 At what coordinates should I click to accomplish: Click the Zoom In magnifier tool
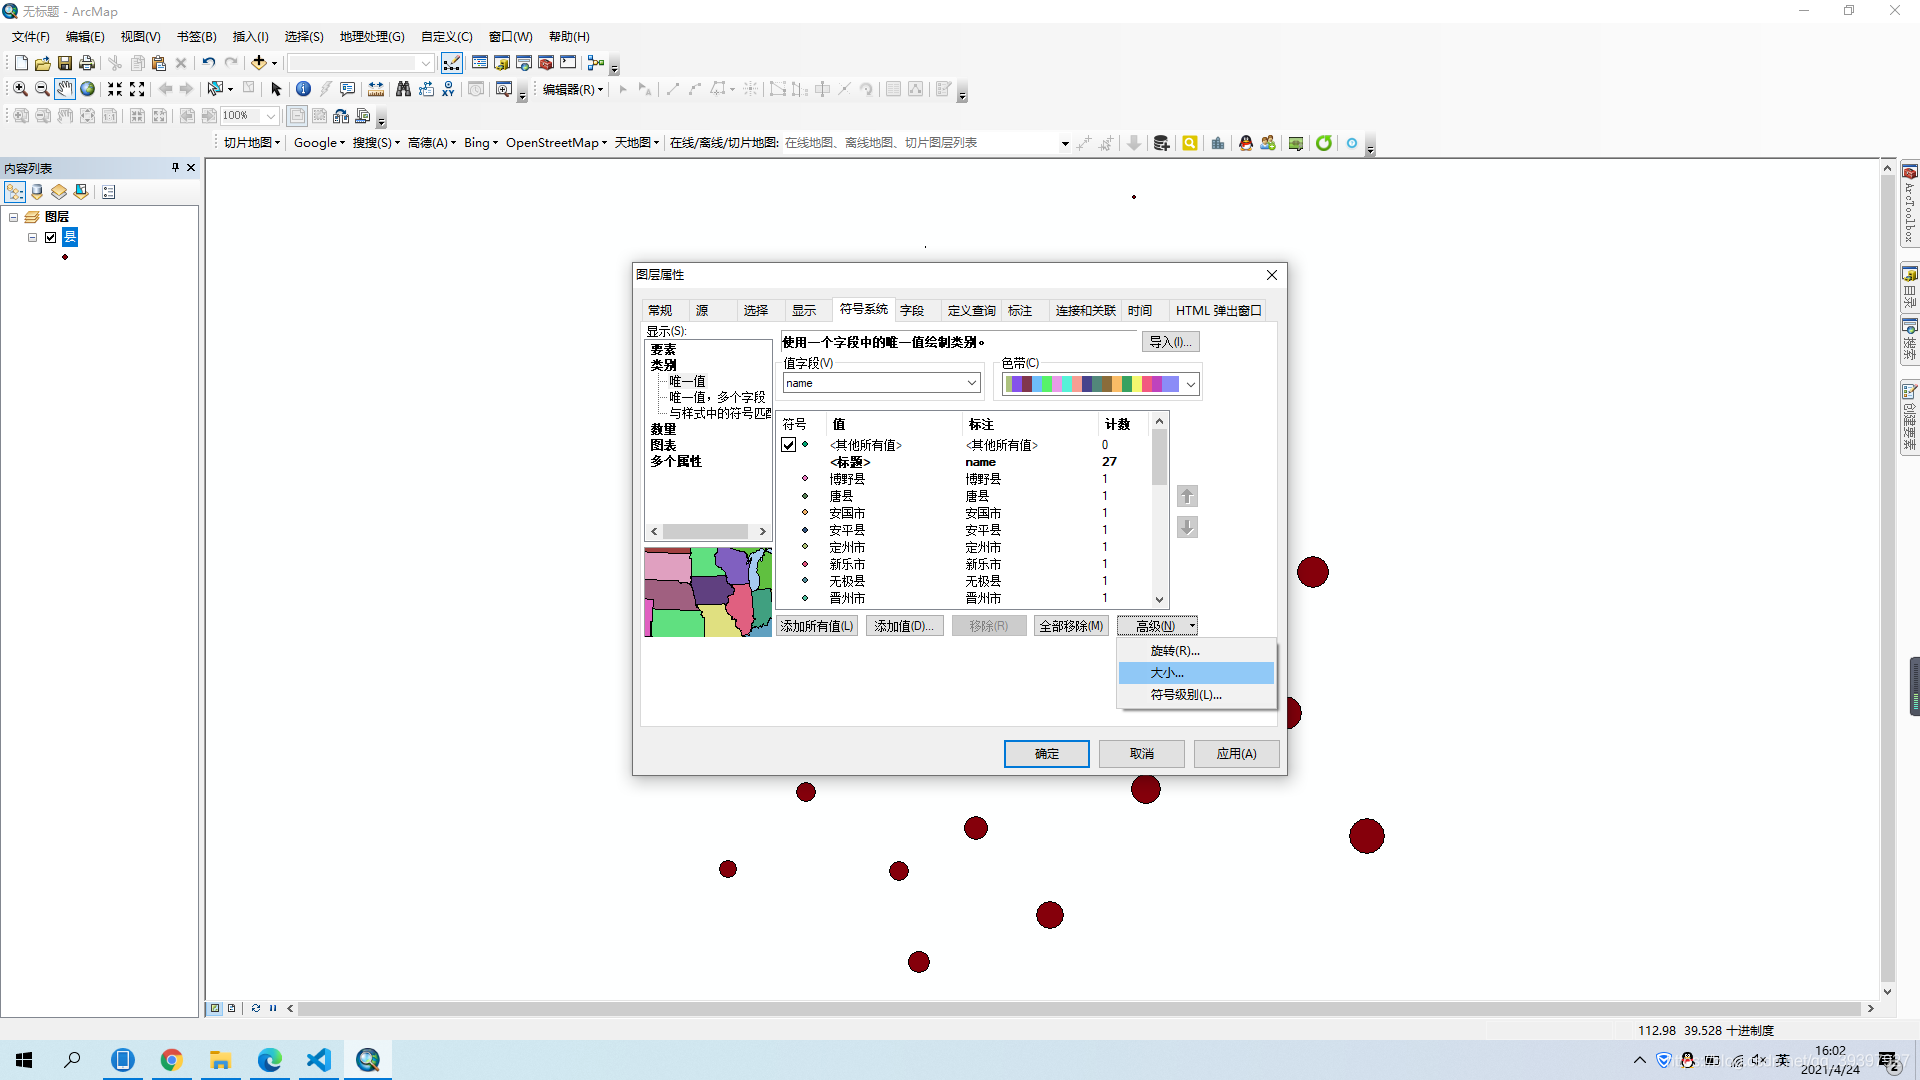pyautogui.click(x=20, y=89)
